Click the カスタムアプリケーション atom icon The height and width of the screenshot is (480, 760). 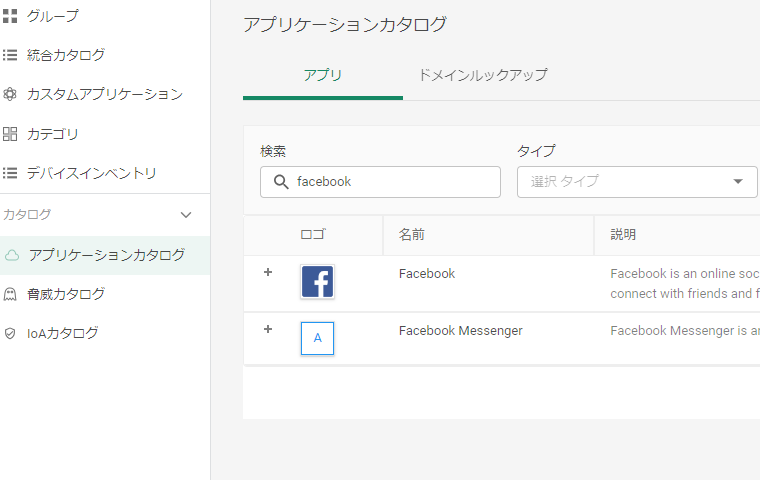[x=10, y=94]
